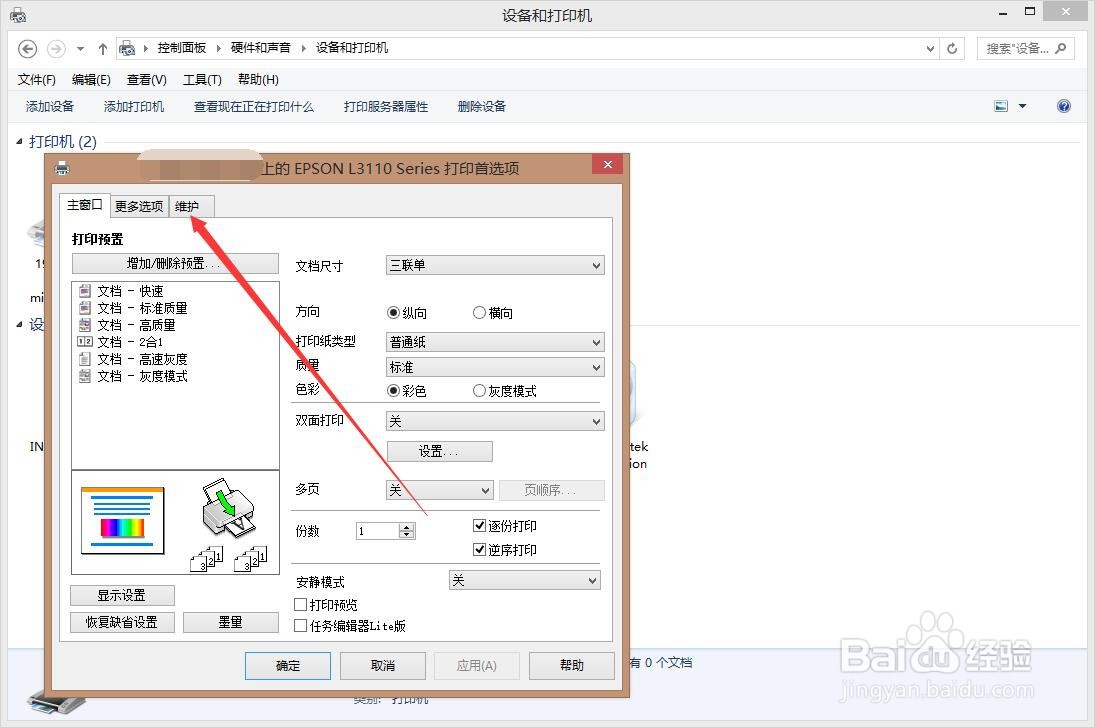Click the Back navigation arrow
Viewport: 1095px width, 728px height.
click(27, 48)
